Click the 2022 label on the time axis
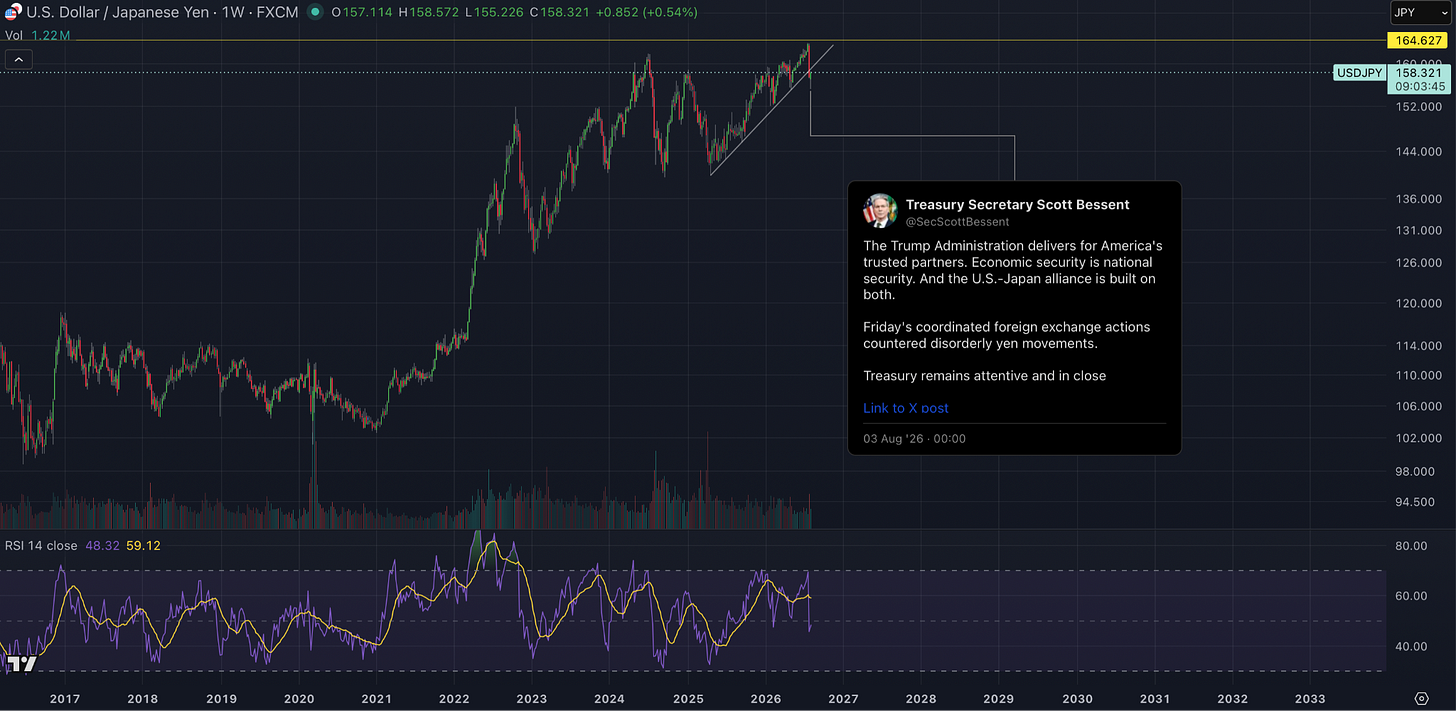The image size is (1456, 711). click(454, 698)
